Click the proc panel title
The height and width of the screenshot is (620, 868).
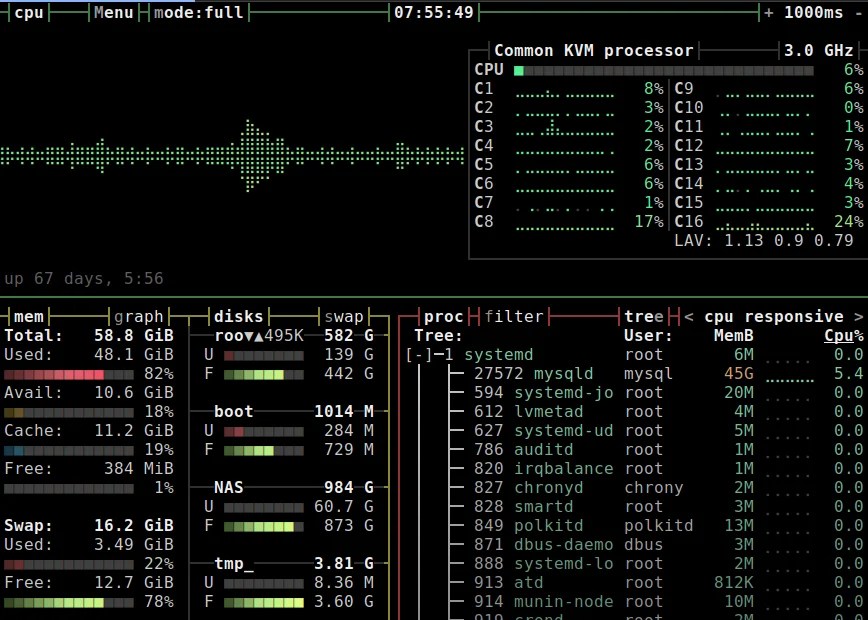pyautogui.click(x=444, y=316)
